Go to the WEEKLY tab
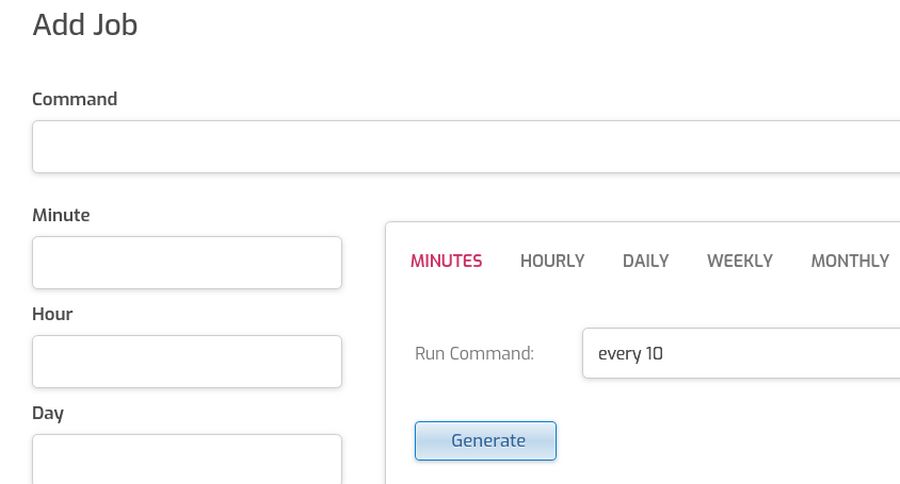Image resolution: width=900 pixels, height=484 pixels. (739, 261)
